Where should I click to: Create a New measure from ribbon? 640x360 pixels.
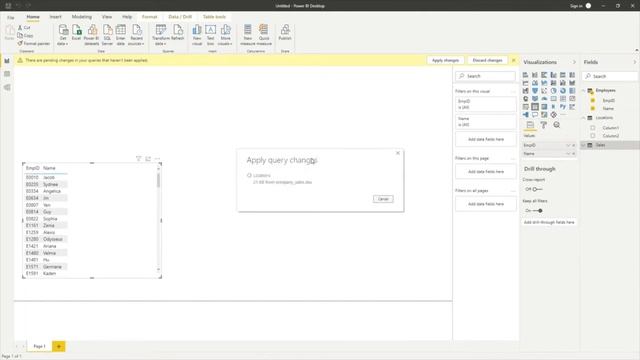coord(247,35)
